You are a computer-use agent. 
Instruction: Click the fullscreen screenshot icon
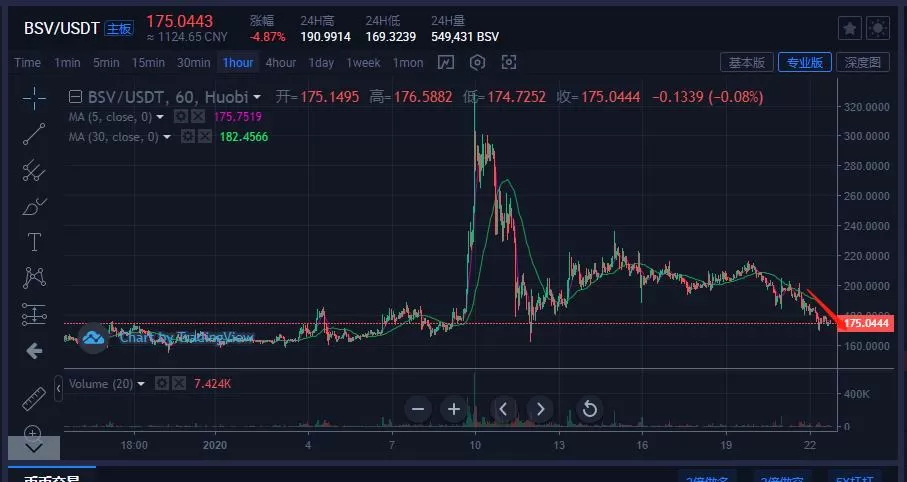click(508, 62)
